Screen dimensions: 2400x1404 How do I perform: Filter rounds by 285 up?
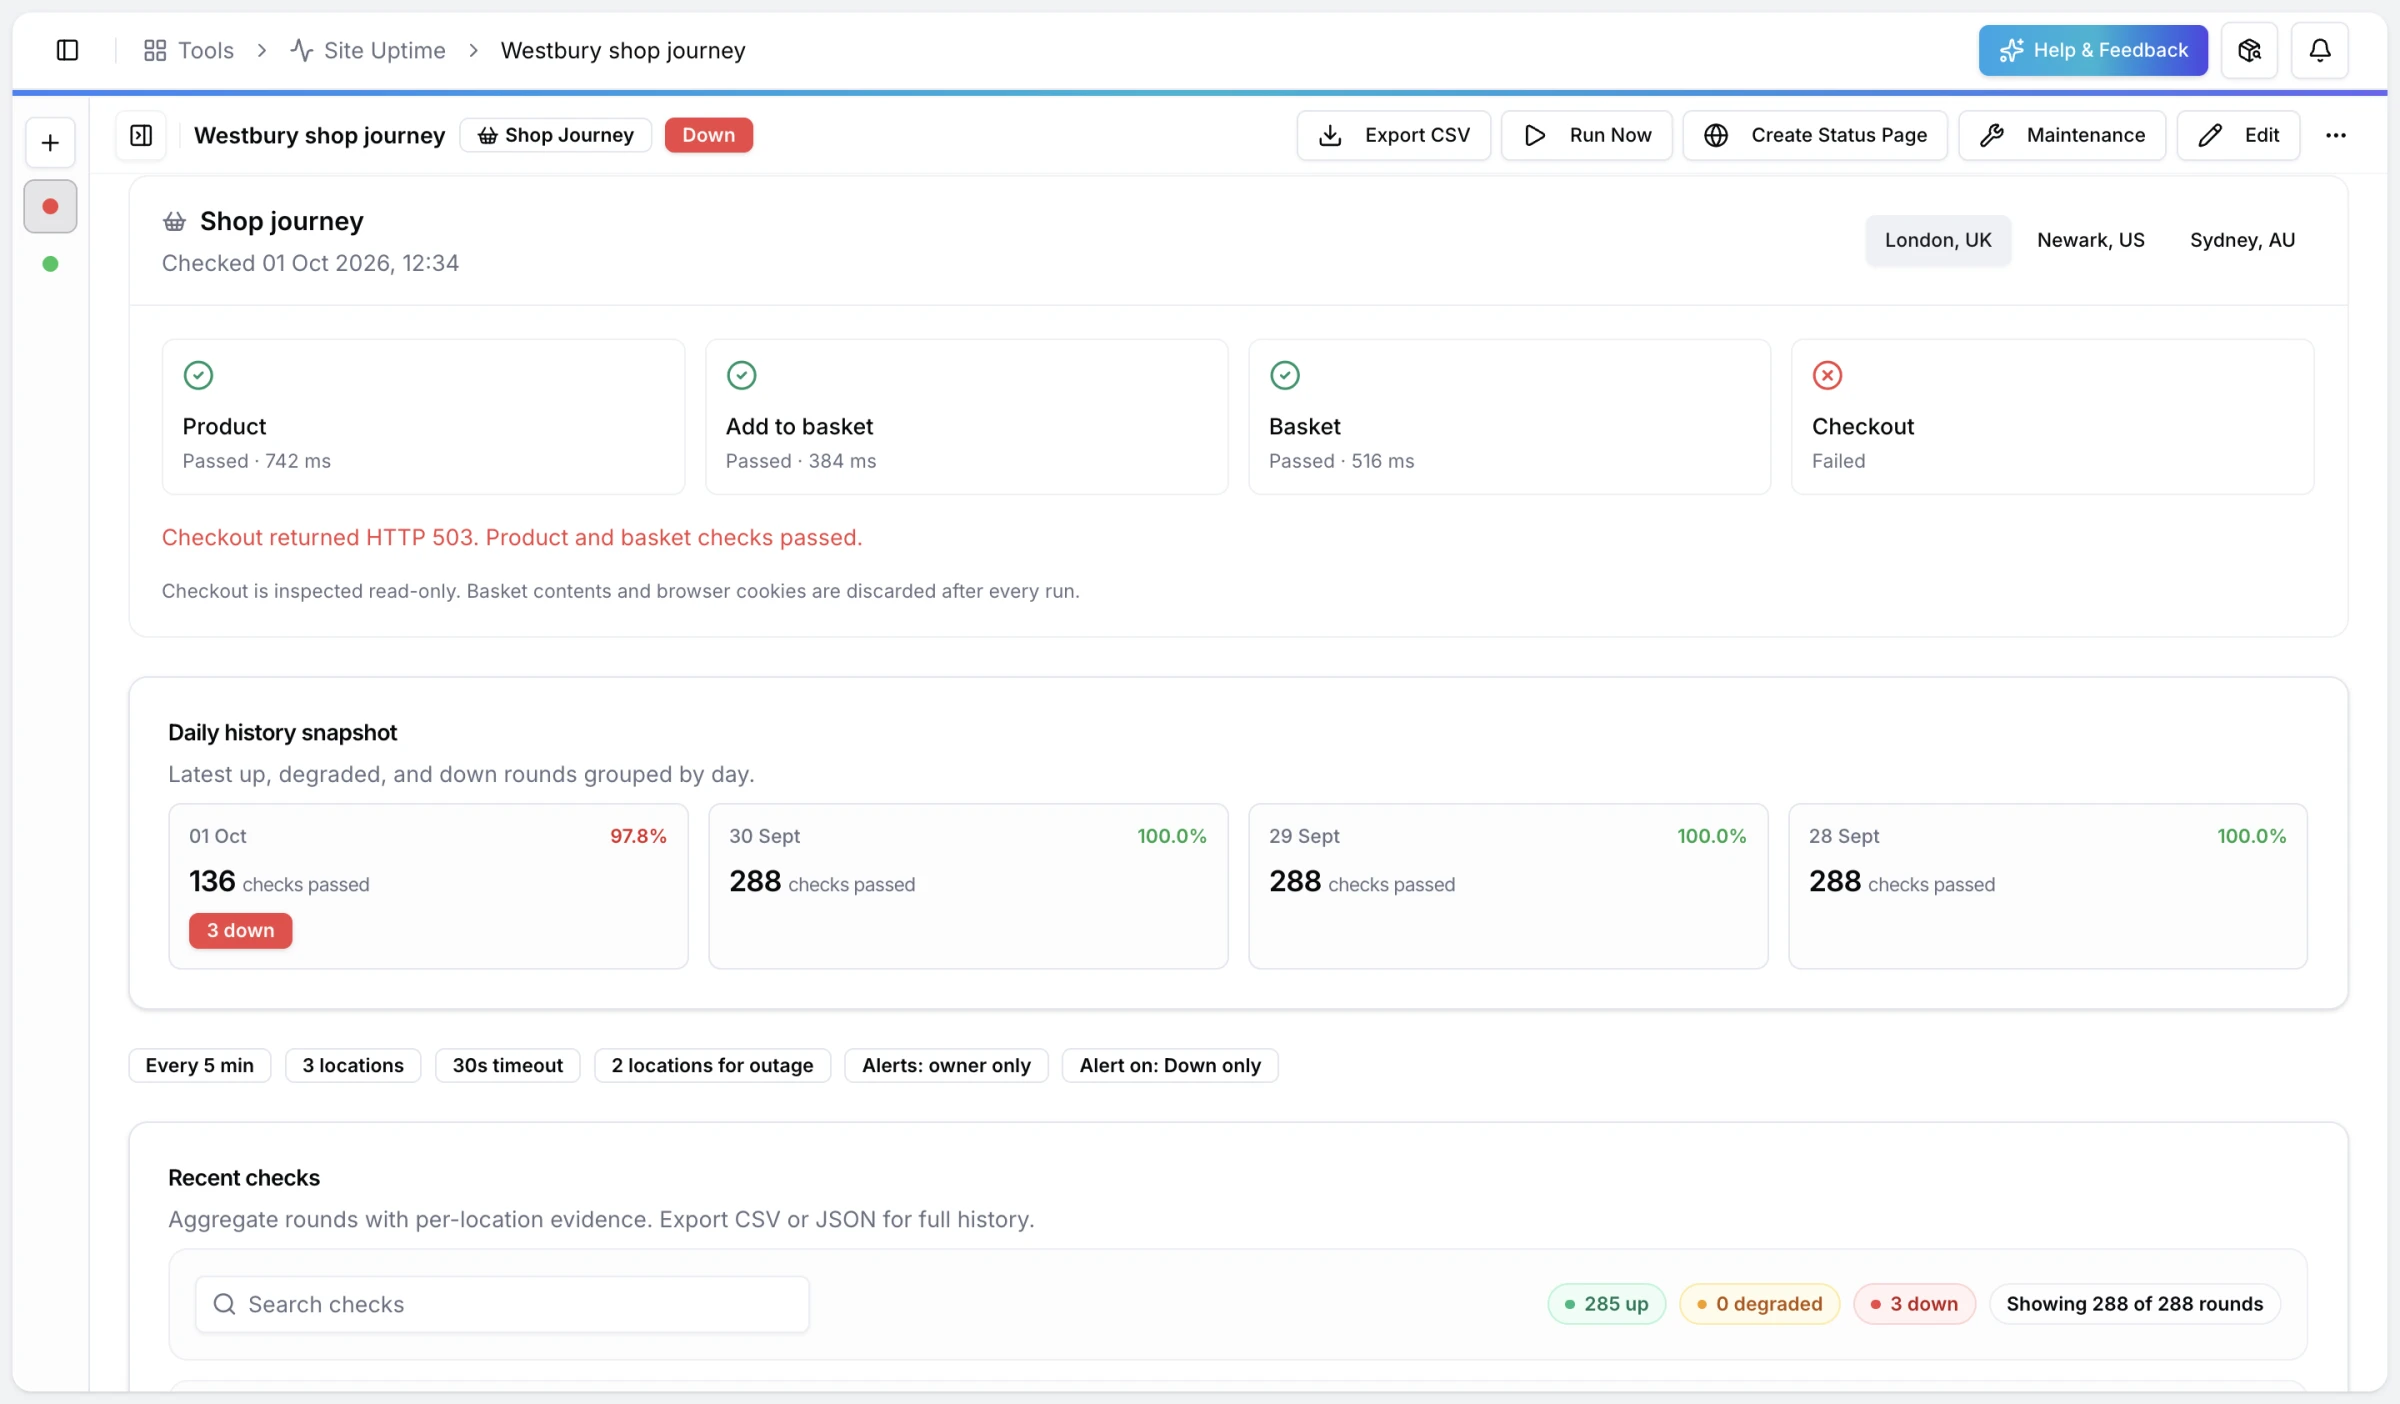tap(1606, 1304)
